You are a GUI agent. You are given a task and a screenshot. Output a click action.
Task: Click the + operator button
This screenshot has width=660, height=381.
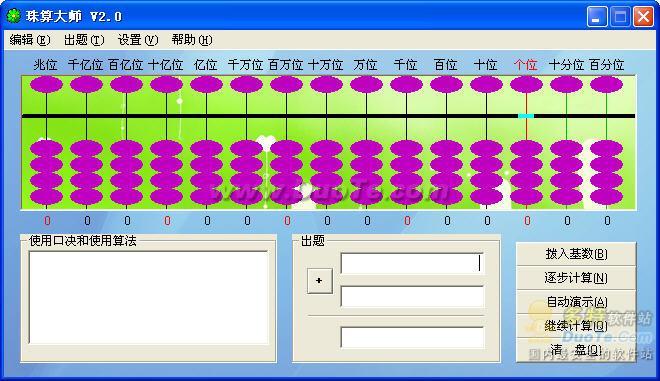pyautogui.click(x=319, y=281)
